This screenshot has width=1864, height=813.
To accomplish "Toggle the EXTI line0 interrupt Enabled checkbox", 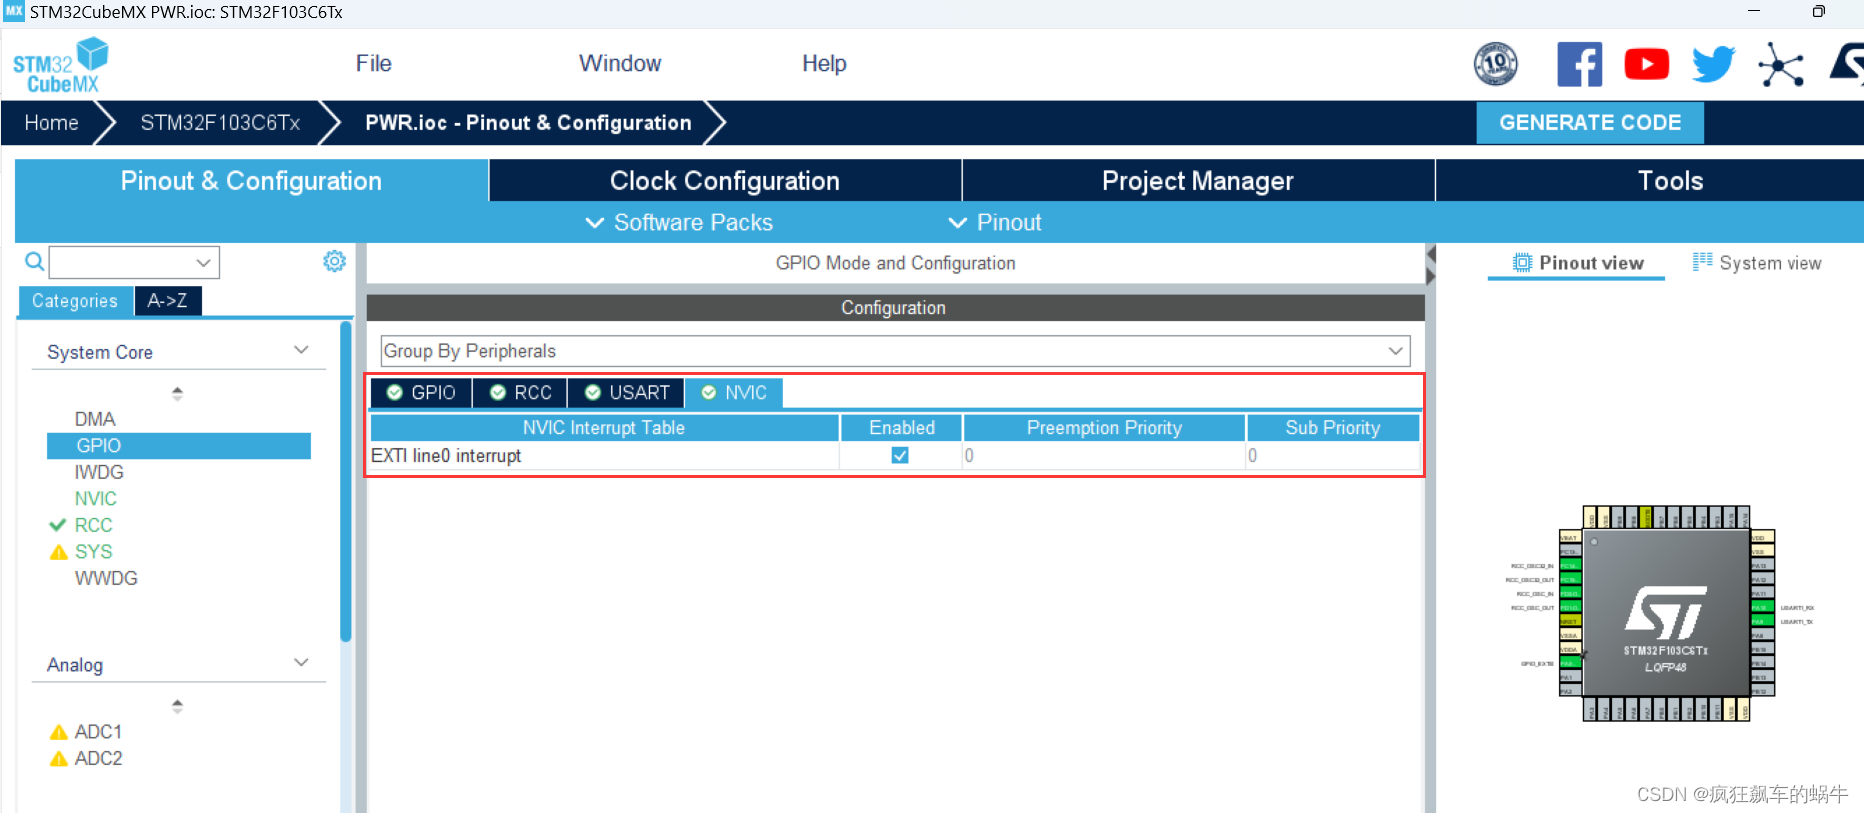I will pyautogui.click(x=900, y=455).
